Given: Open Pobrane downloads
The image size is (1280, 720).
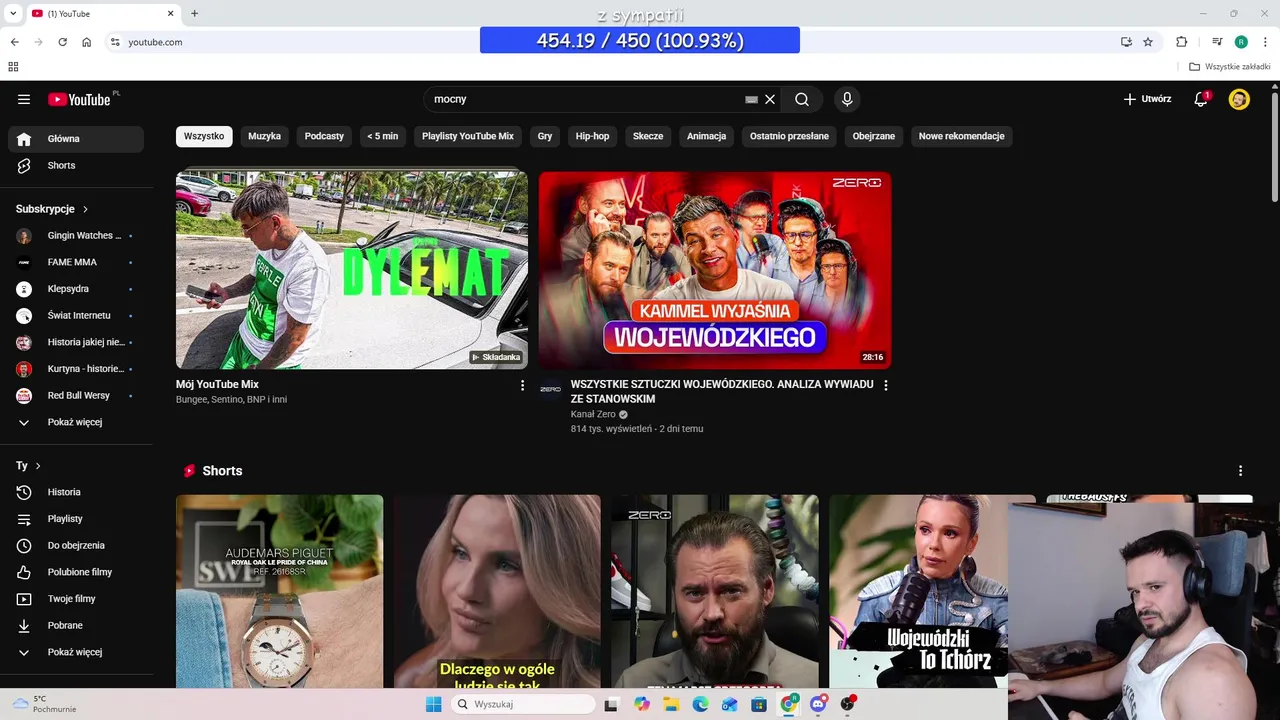Looking at the screenshot, I should pyautogui.click(x=76, y=625).
